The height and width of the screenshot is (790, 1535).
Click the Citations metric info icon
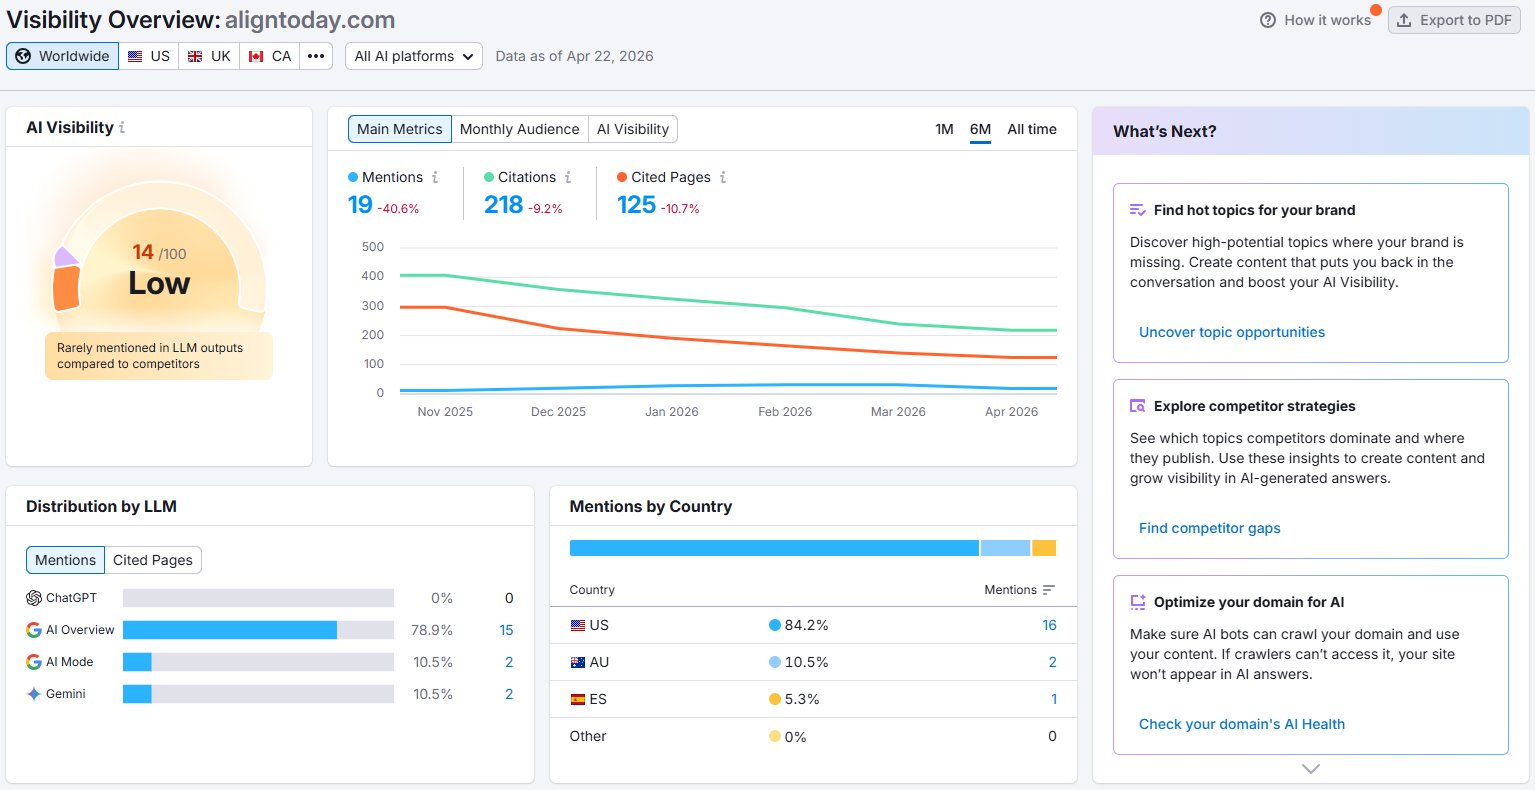tap(568, 177)
